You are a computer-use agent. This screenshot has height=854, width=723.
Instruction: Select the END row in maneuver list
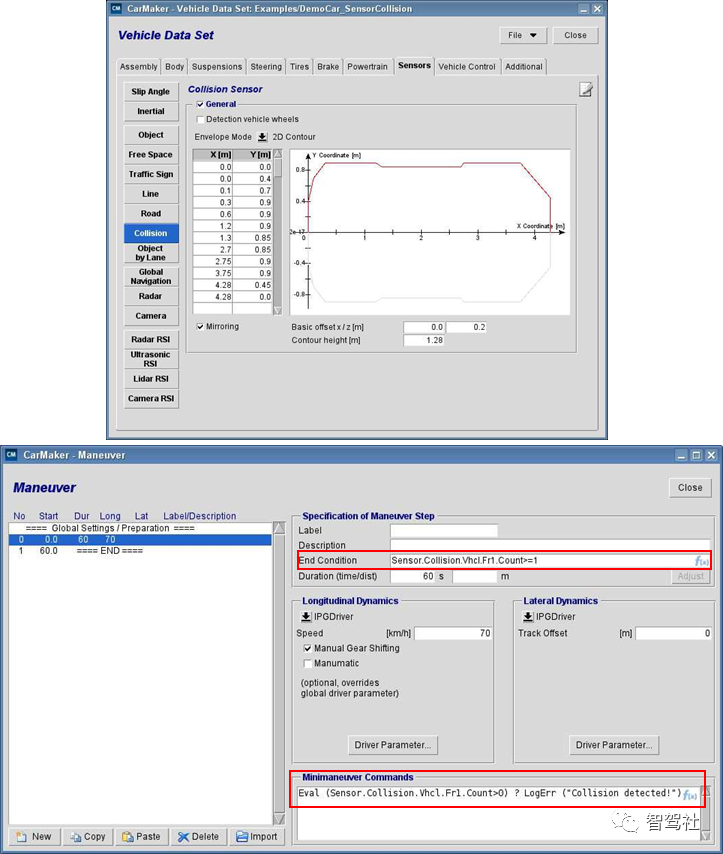(140, 551)
